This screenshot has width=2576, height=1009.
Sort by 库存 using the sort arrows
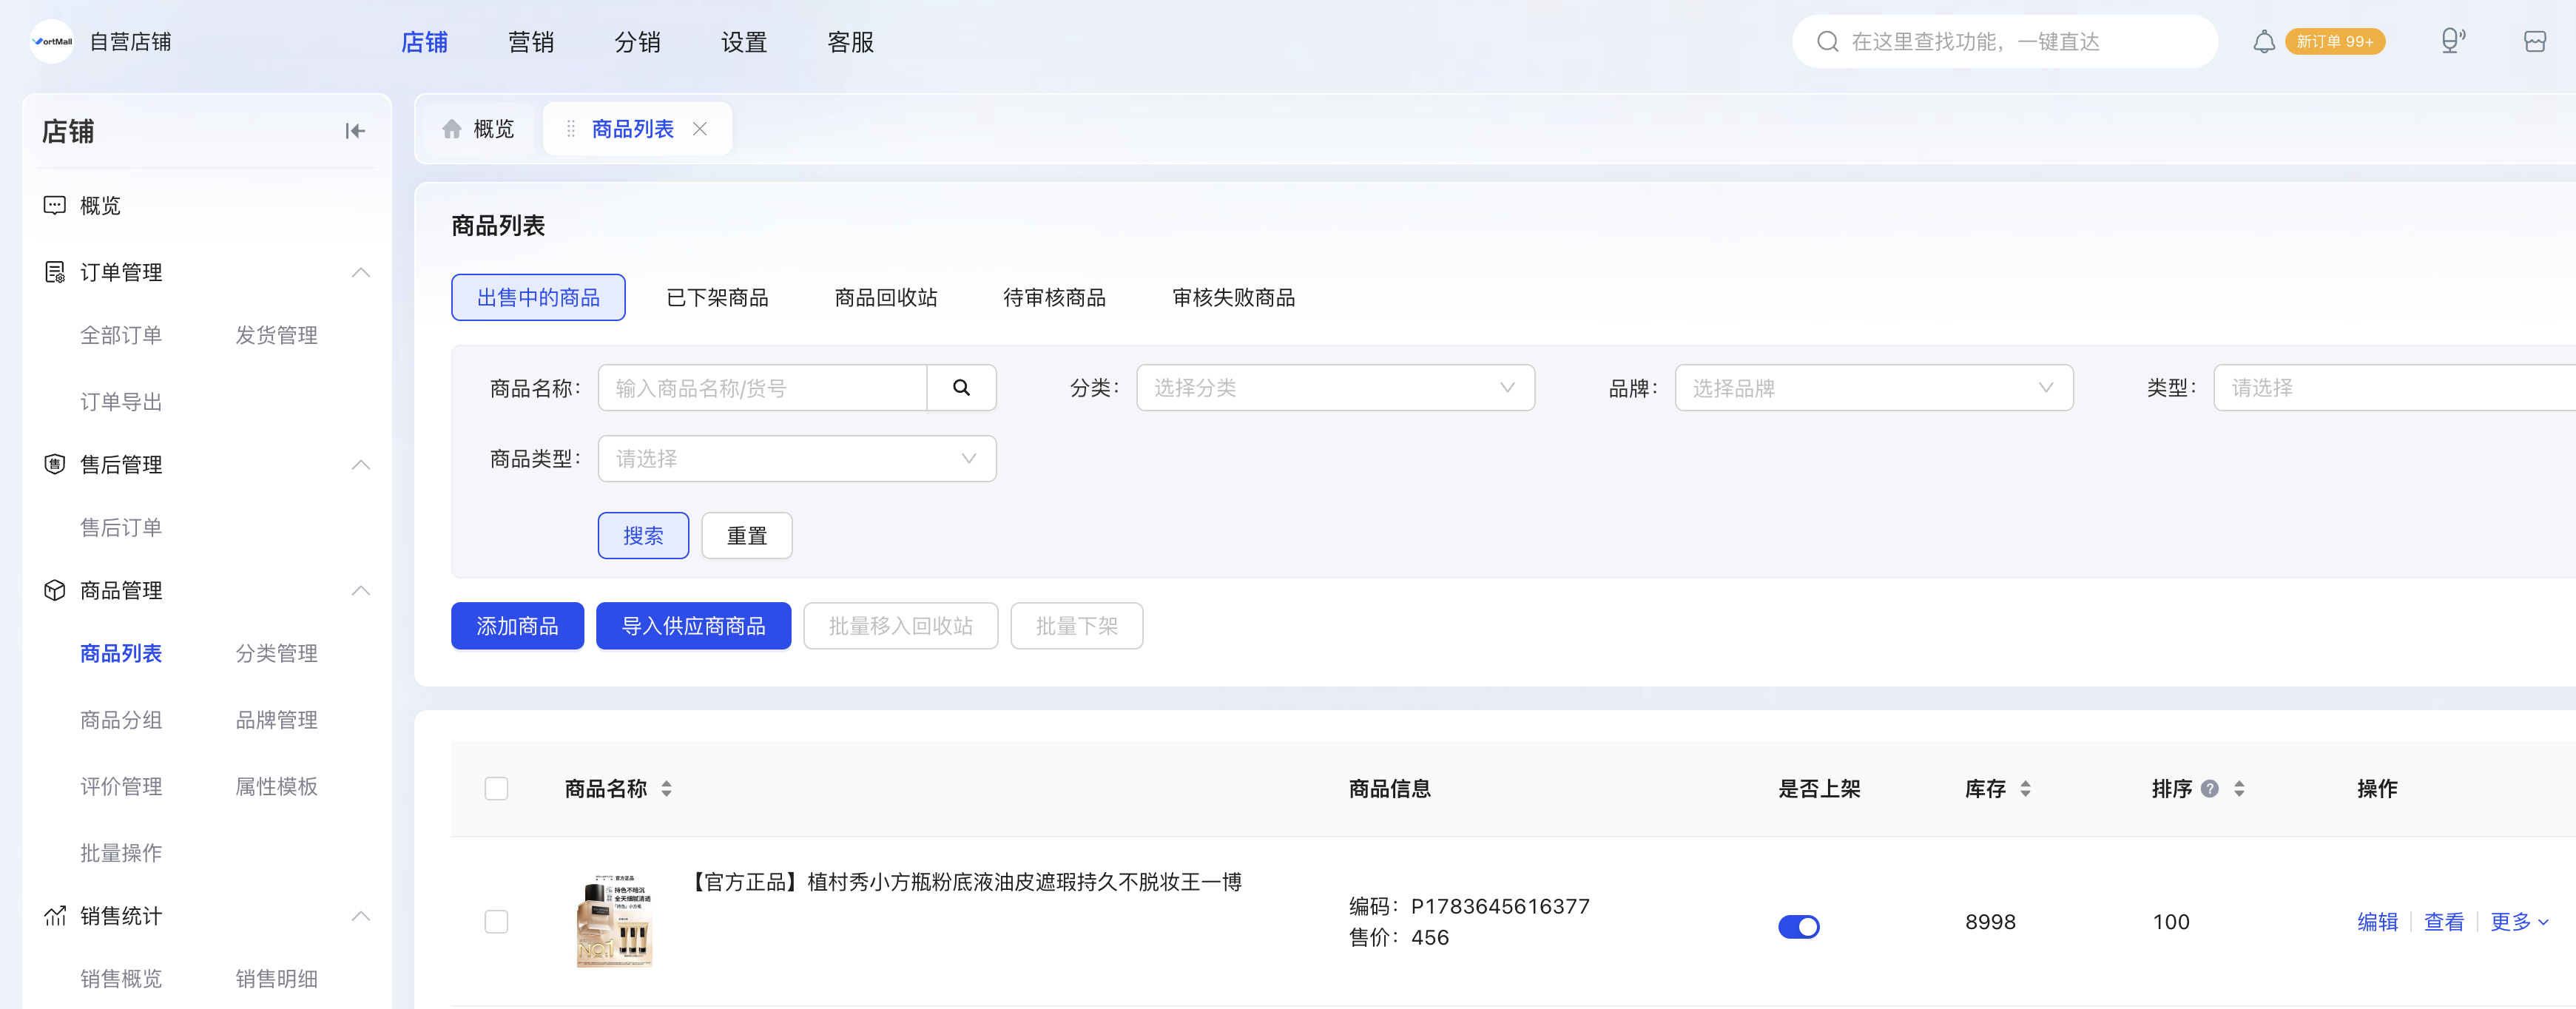point(2025,789)
